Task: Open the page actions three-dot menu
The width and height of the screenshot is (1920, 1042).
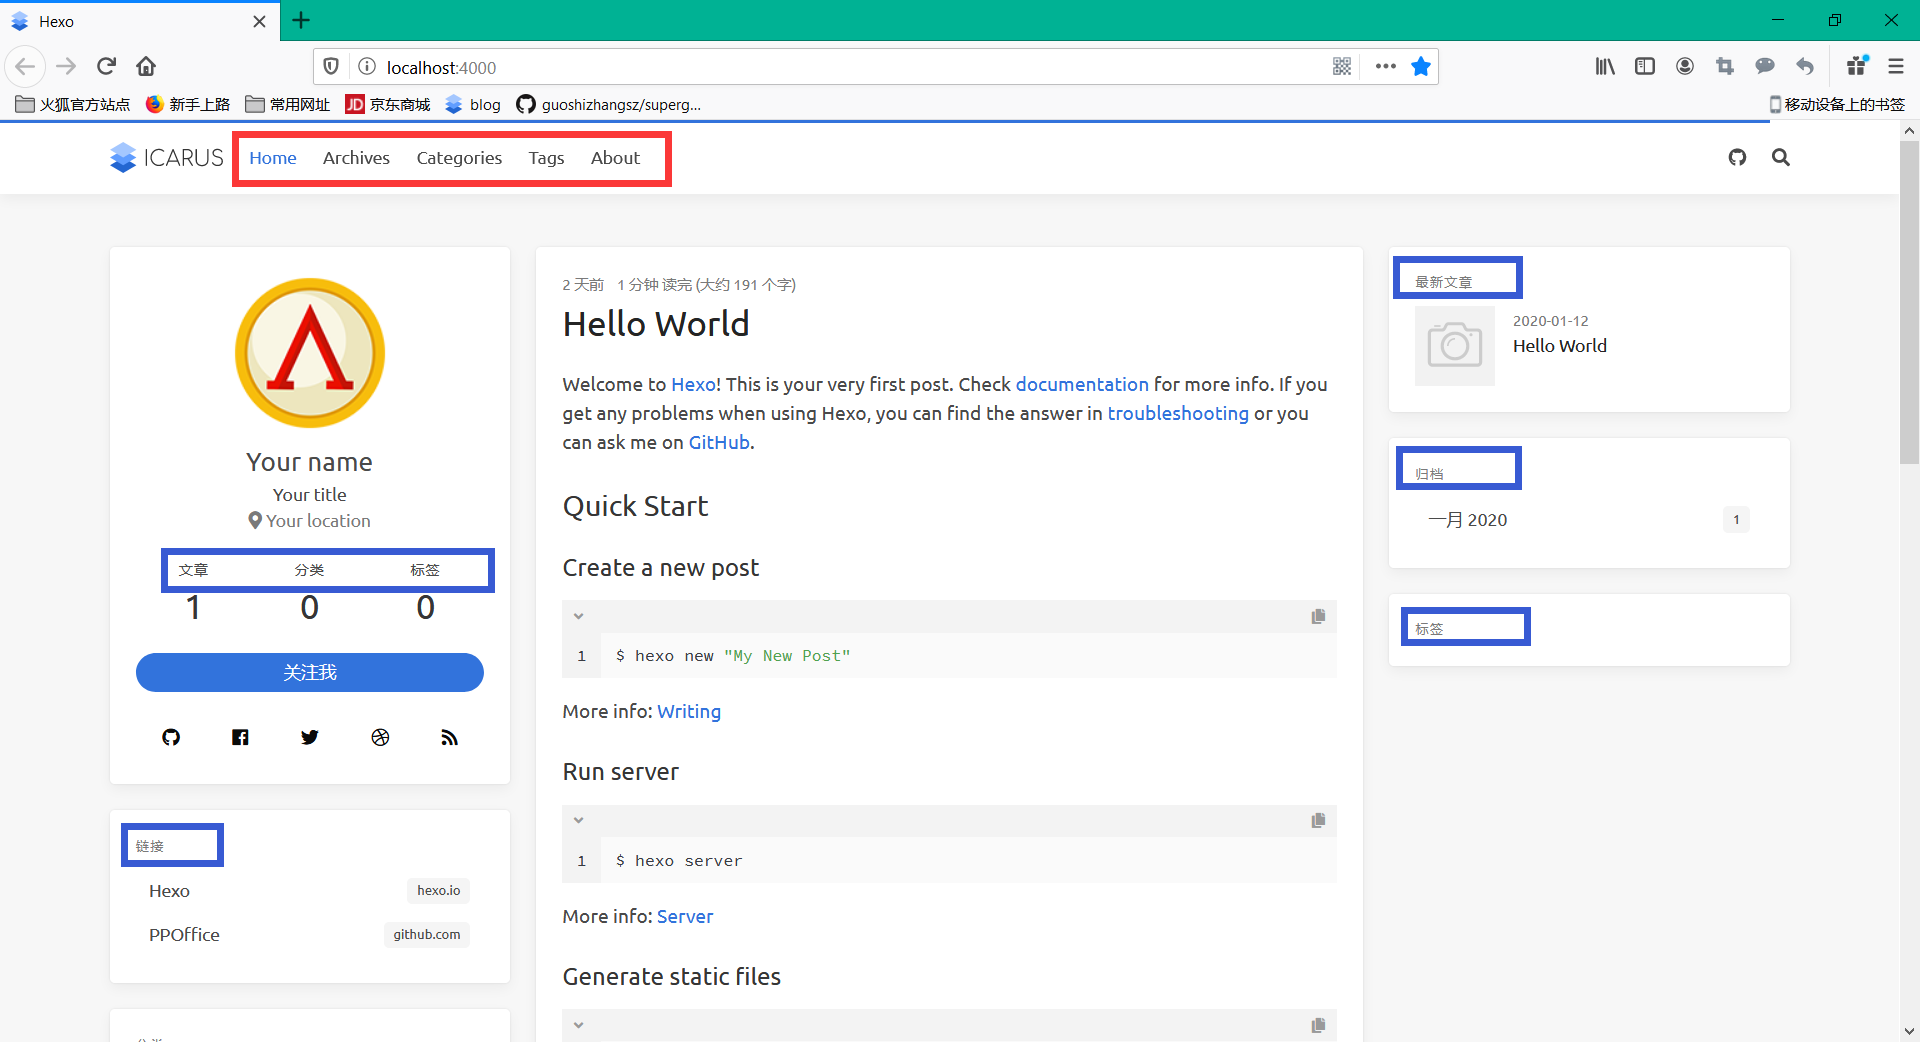Action: tap(1385, 67)
